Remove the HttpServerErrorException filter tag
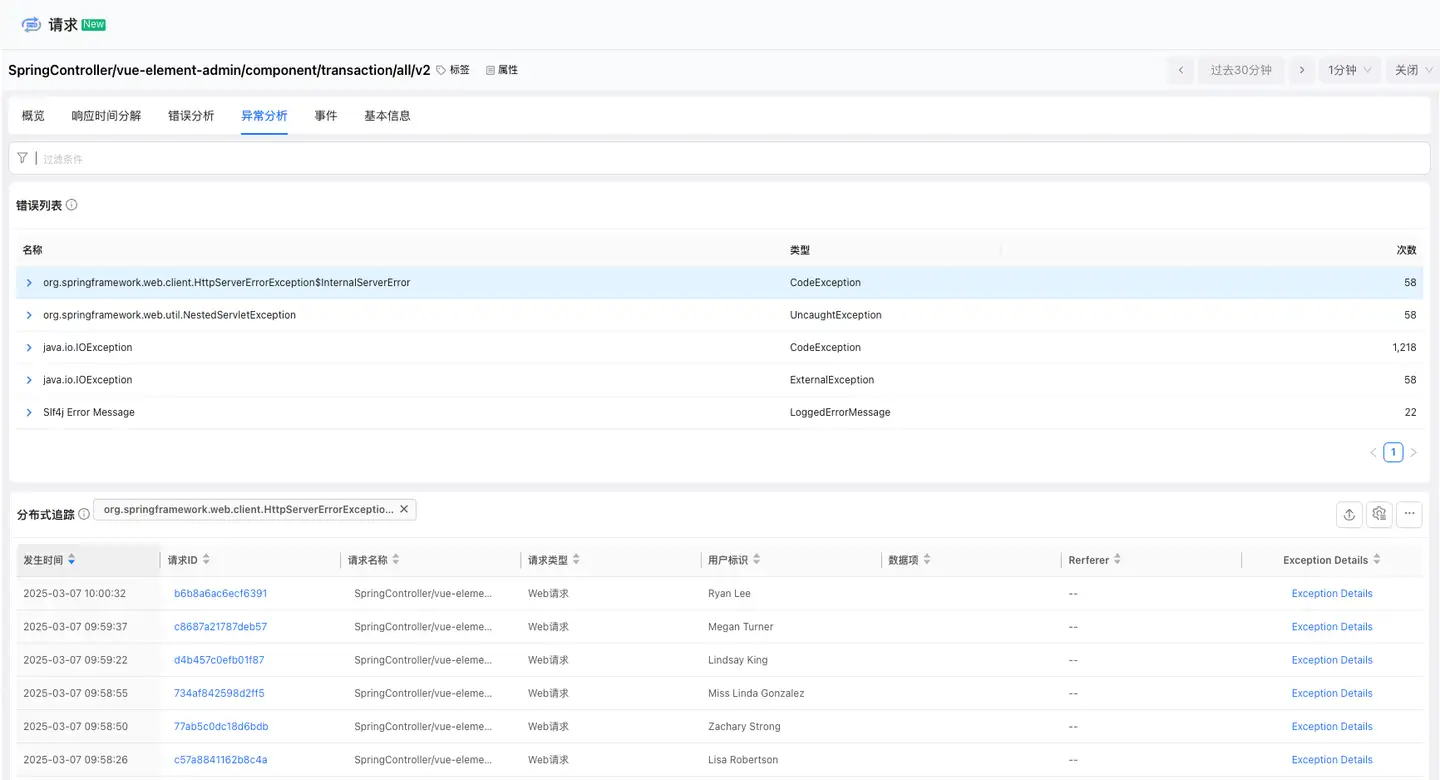 click(404, 509)
